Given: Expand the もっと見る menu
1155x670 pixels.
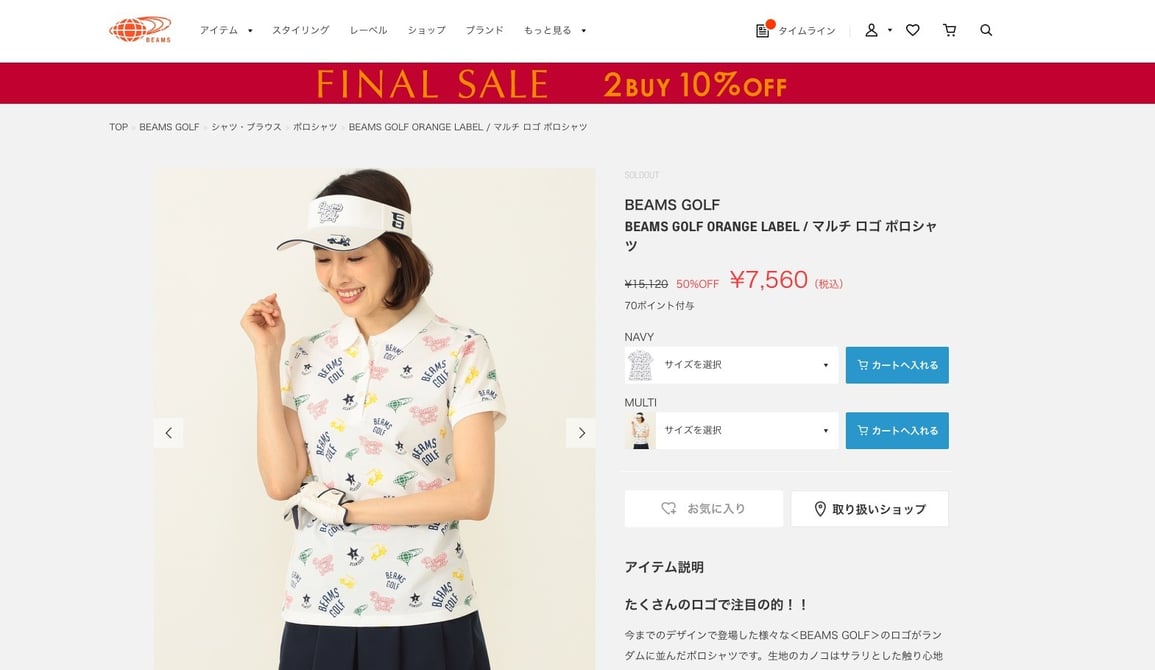Looking at the screenshot, I should click(x=555, y=30).
